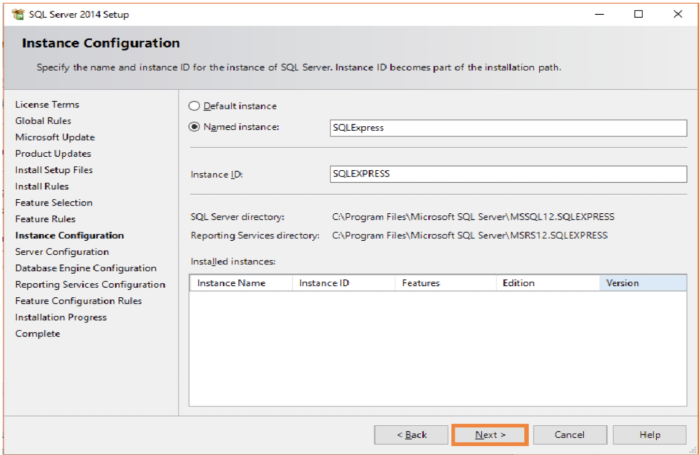Click the 'Instance ID:' label

[x=217, y=174]
